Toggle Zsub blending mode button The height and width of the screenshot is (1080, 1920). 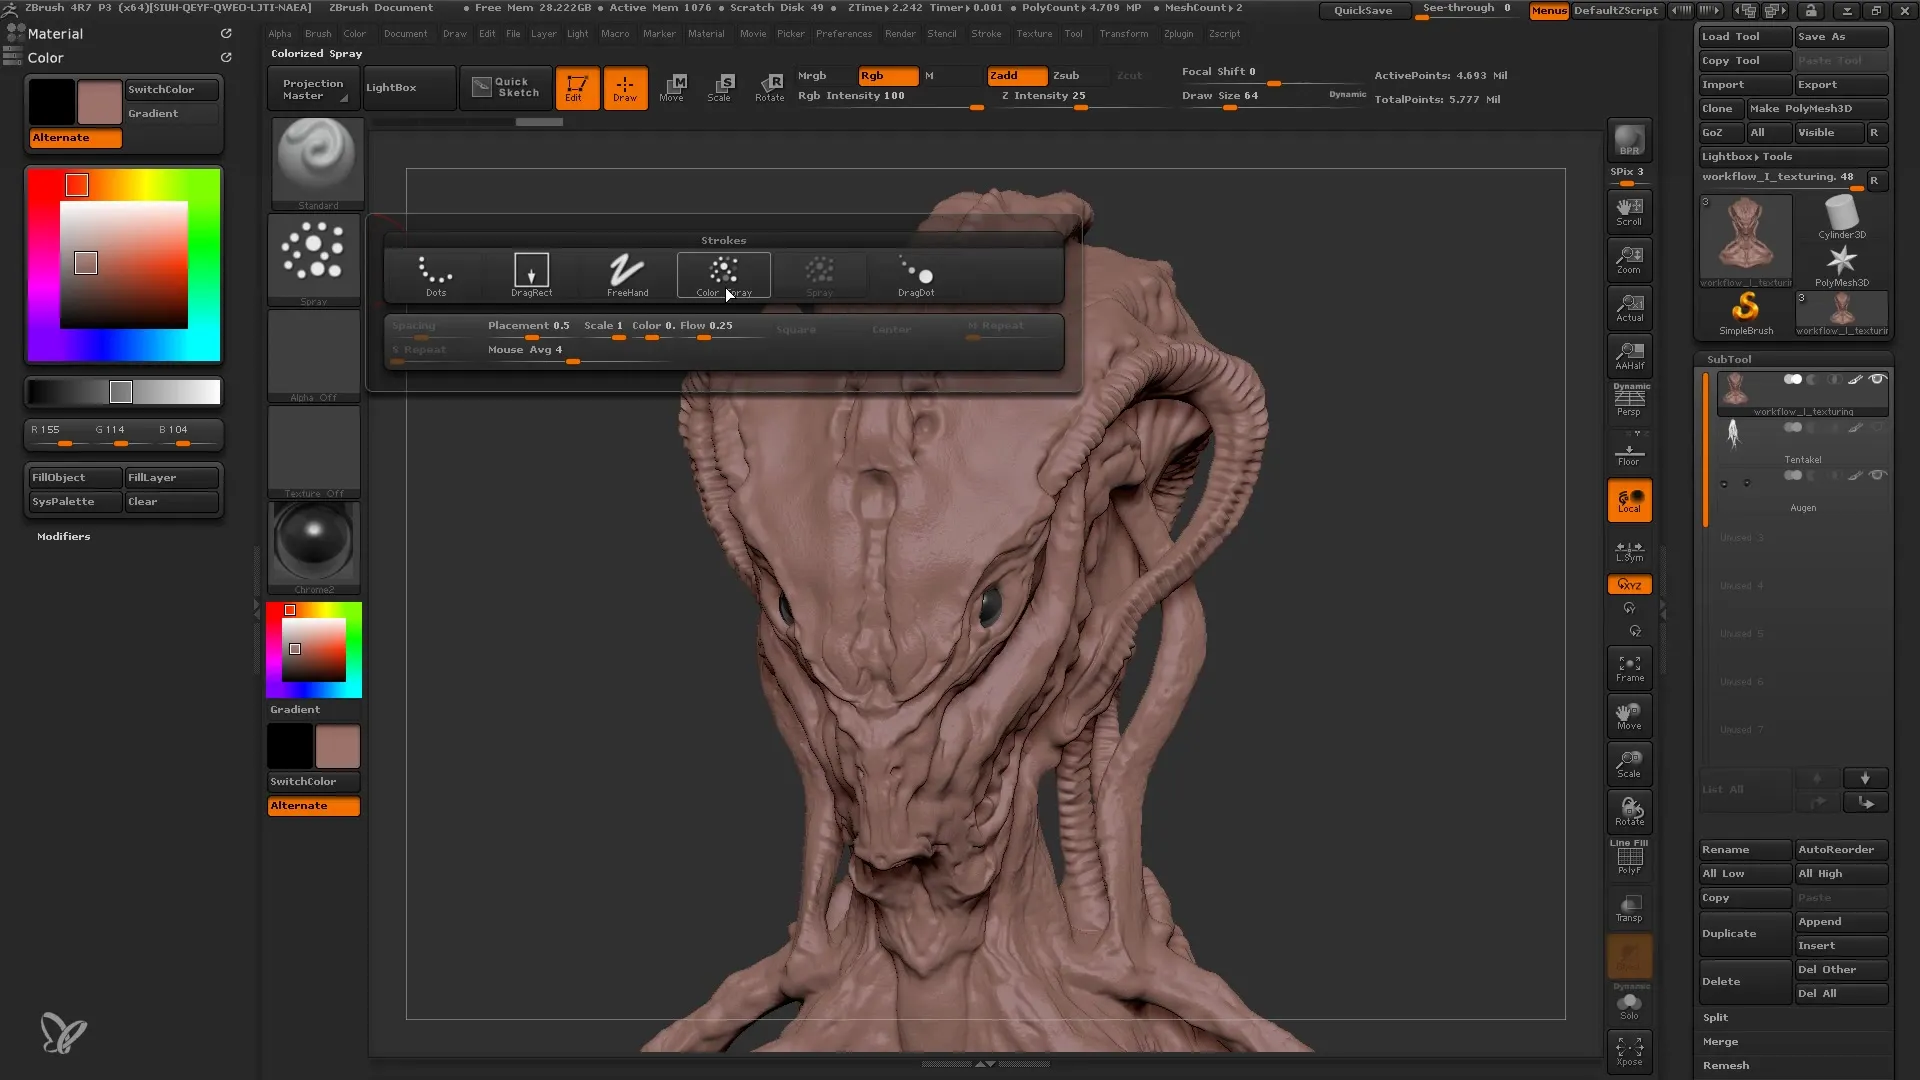click(x=1065, y=75)
